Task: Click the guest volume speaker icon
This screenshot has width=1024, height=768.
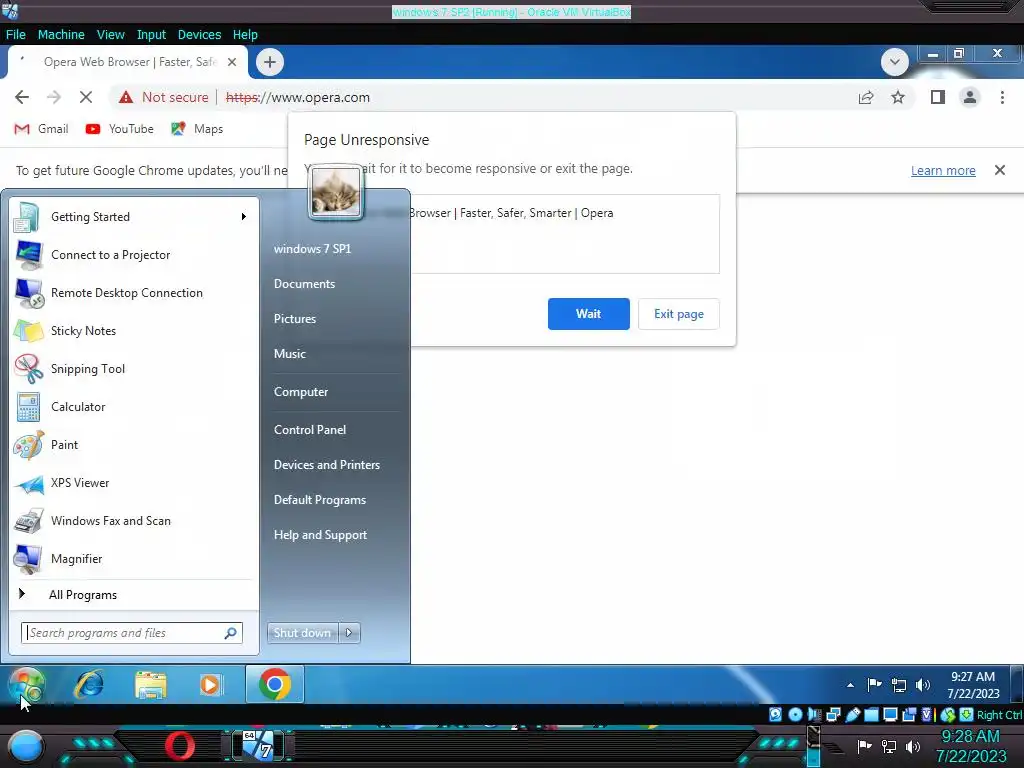Action: coord(923,685)
